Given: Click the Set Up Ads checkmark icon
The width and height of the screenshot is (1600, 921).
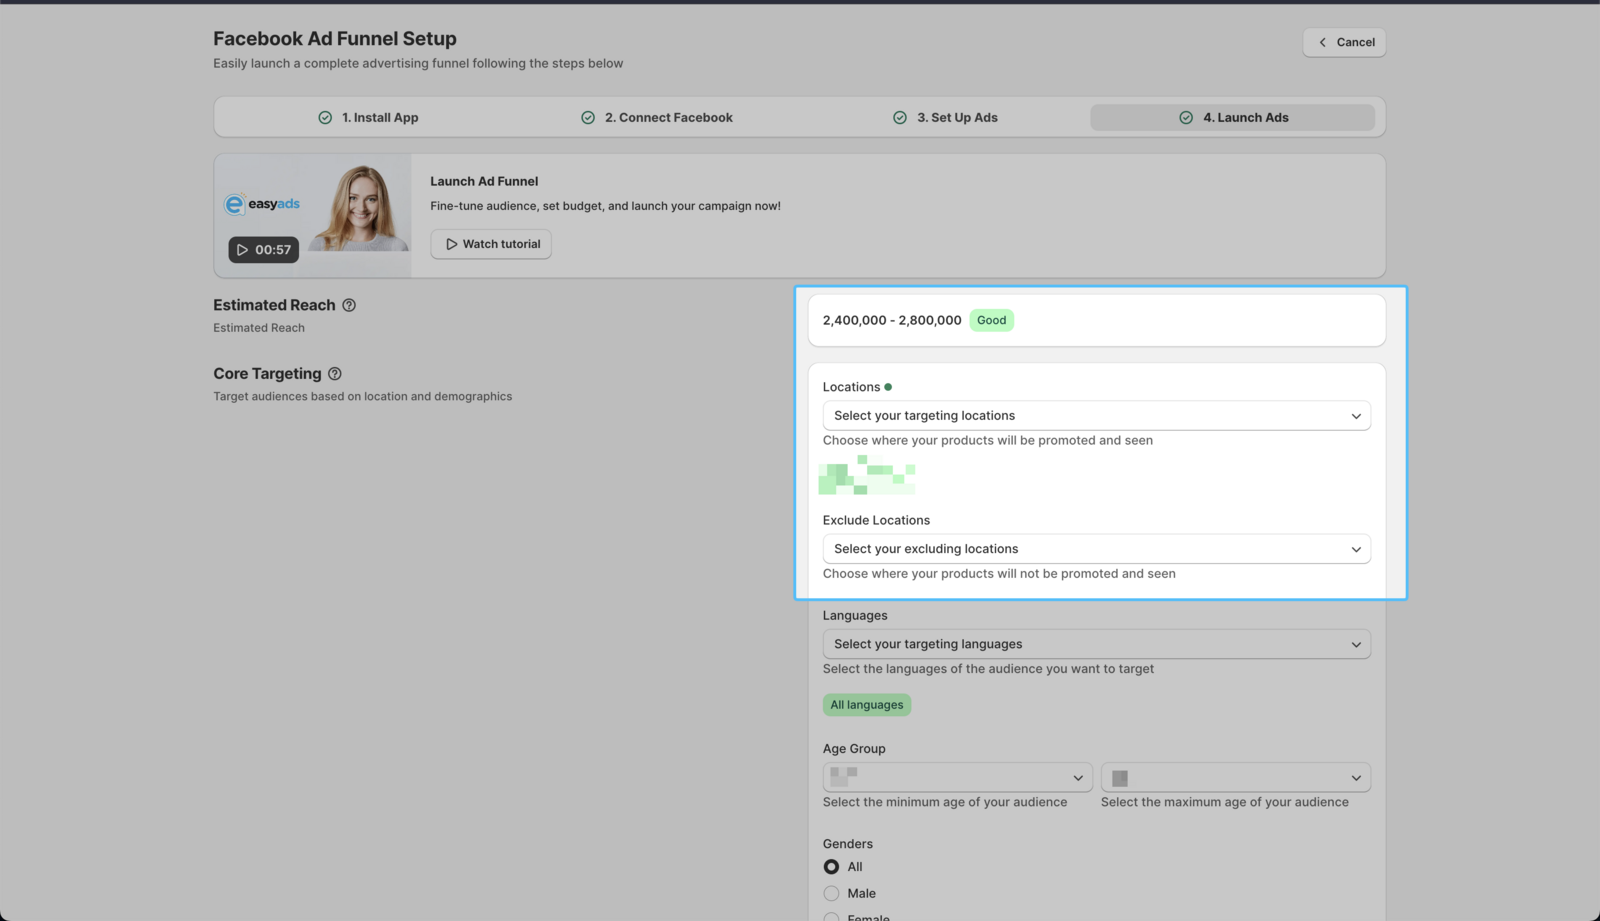Looking at the screenshot, I should (x=900, y=118).
